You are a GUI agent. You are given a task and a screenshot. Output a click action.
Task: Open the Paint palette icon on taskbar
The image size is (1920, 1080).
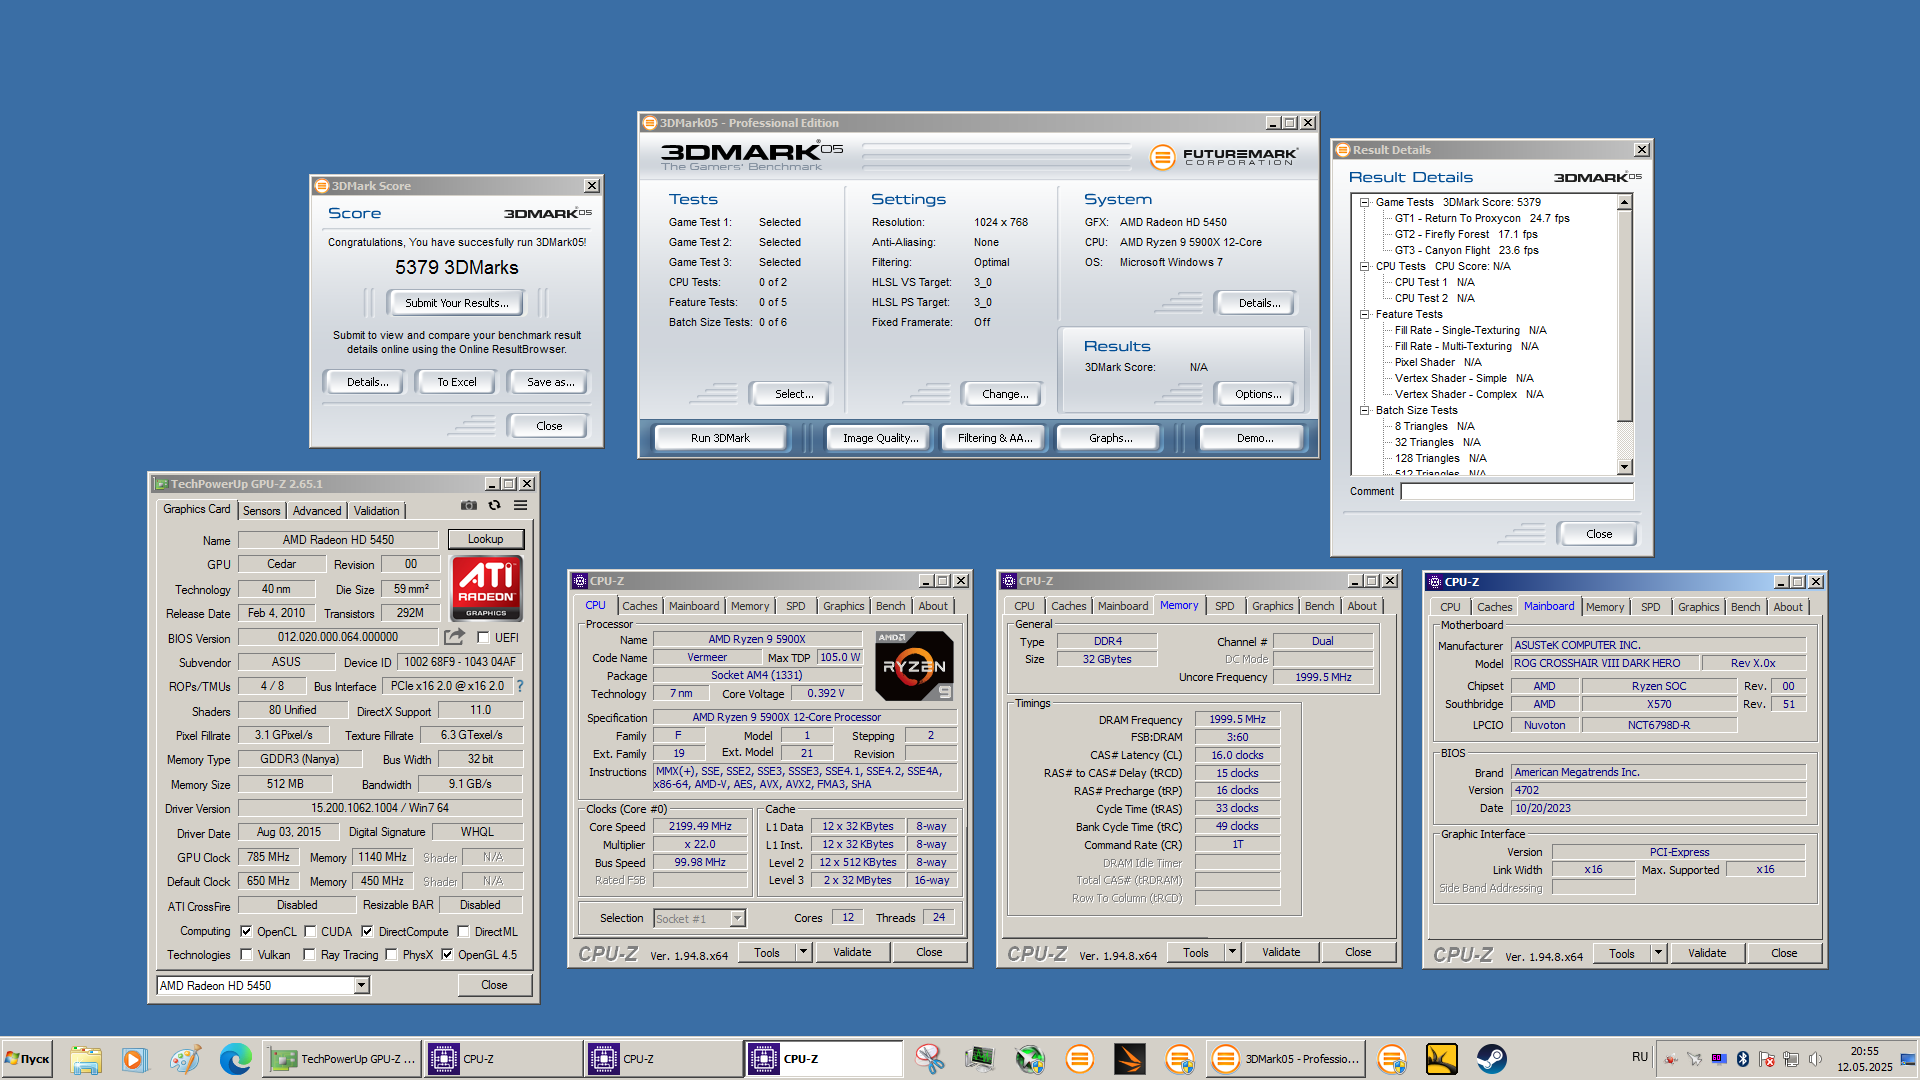(184, 1059)
